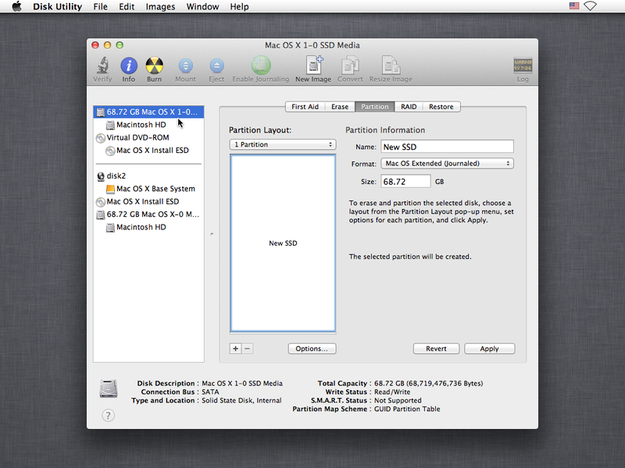Switch to the Restore tab
This screenshot has height=468, width=625.
(x=441, y=107)
